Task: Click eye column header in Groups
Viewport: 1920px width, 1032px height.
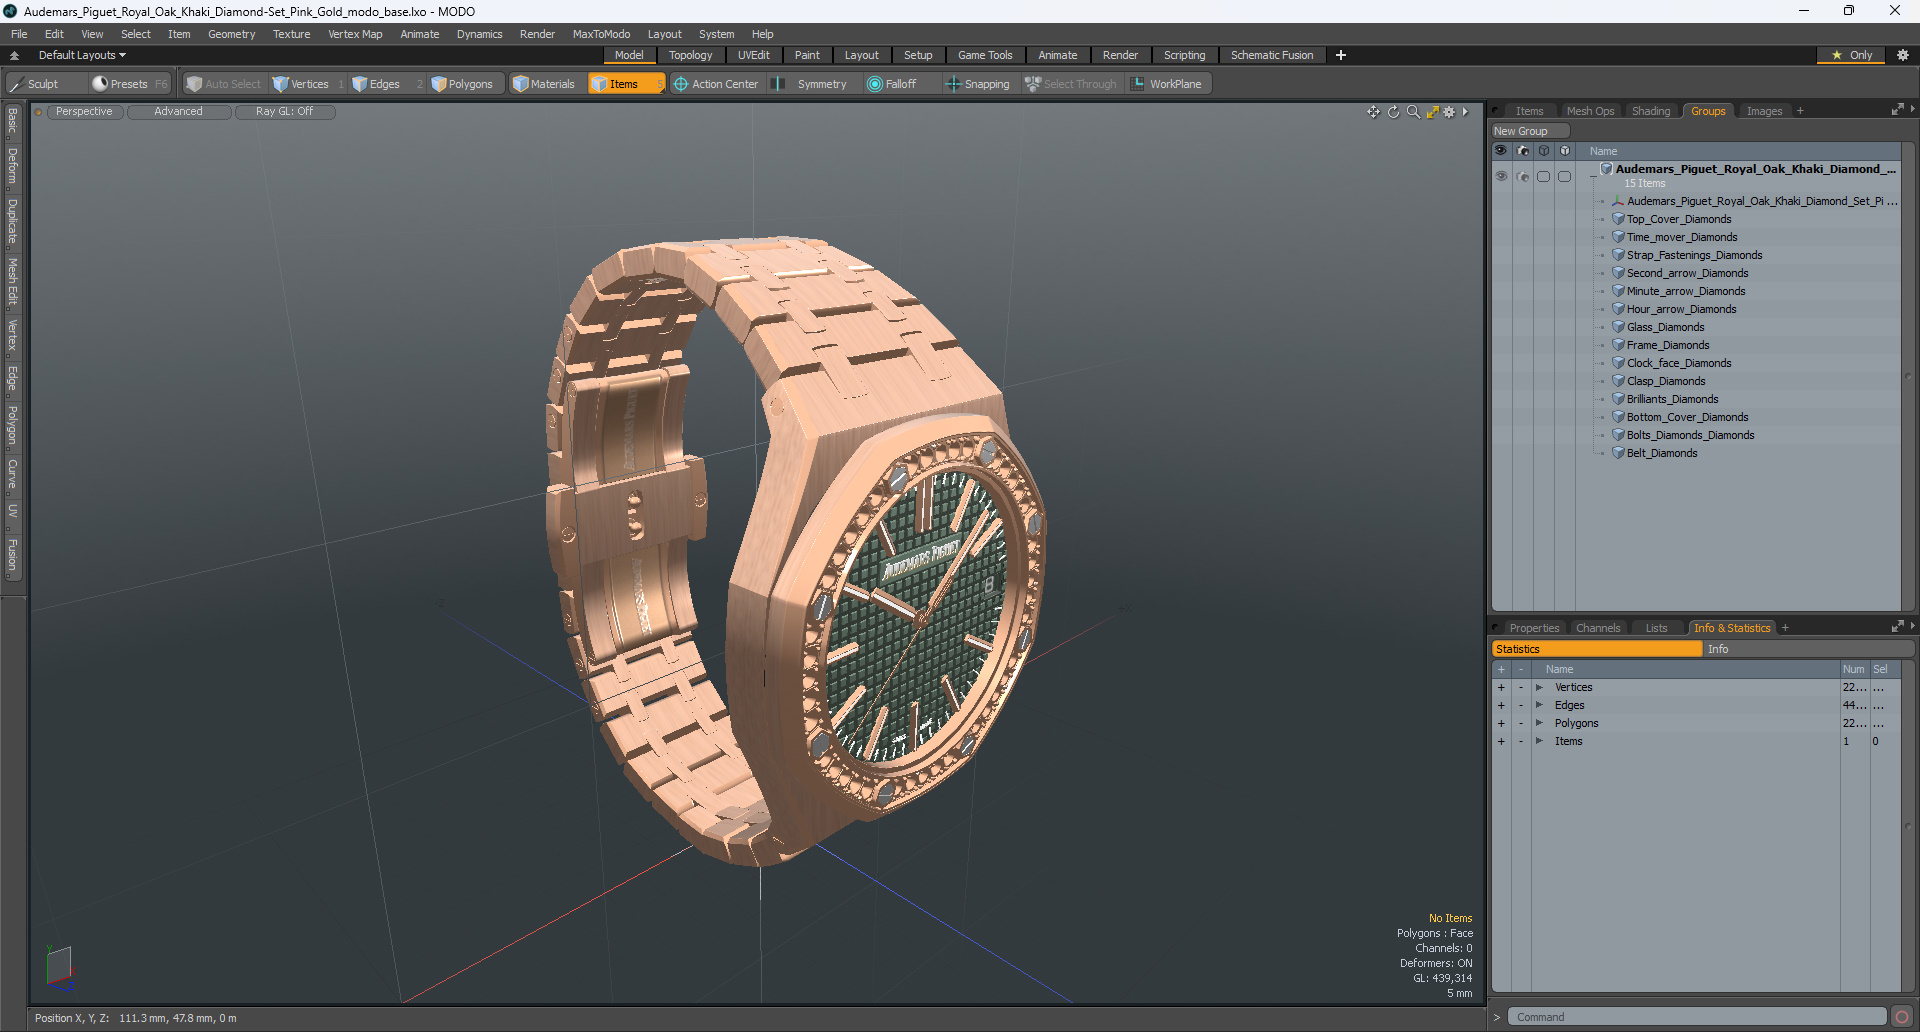Action: (x=1501, y=151)
